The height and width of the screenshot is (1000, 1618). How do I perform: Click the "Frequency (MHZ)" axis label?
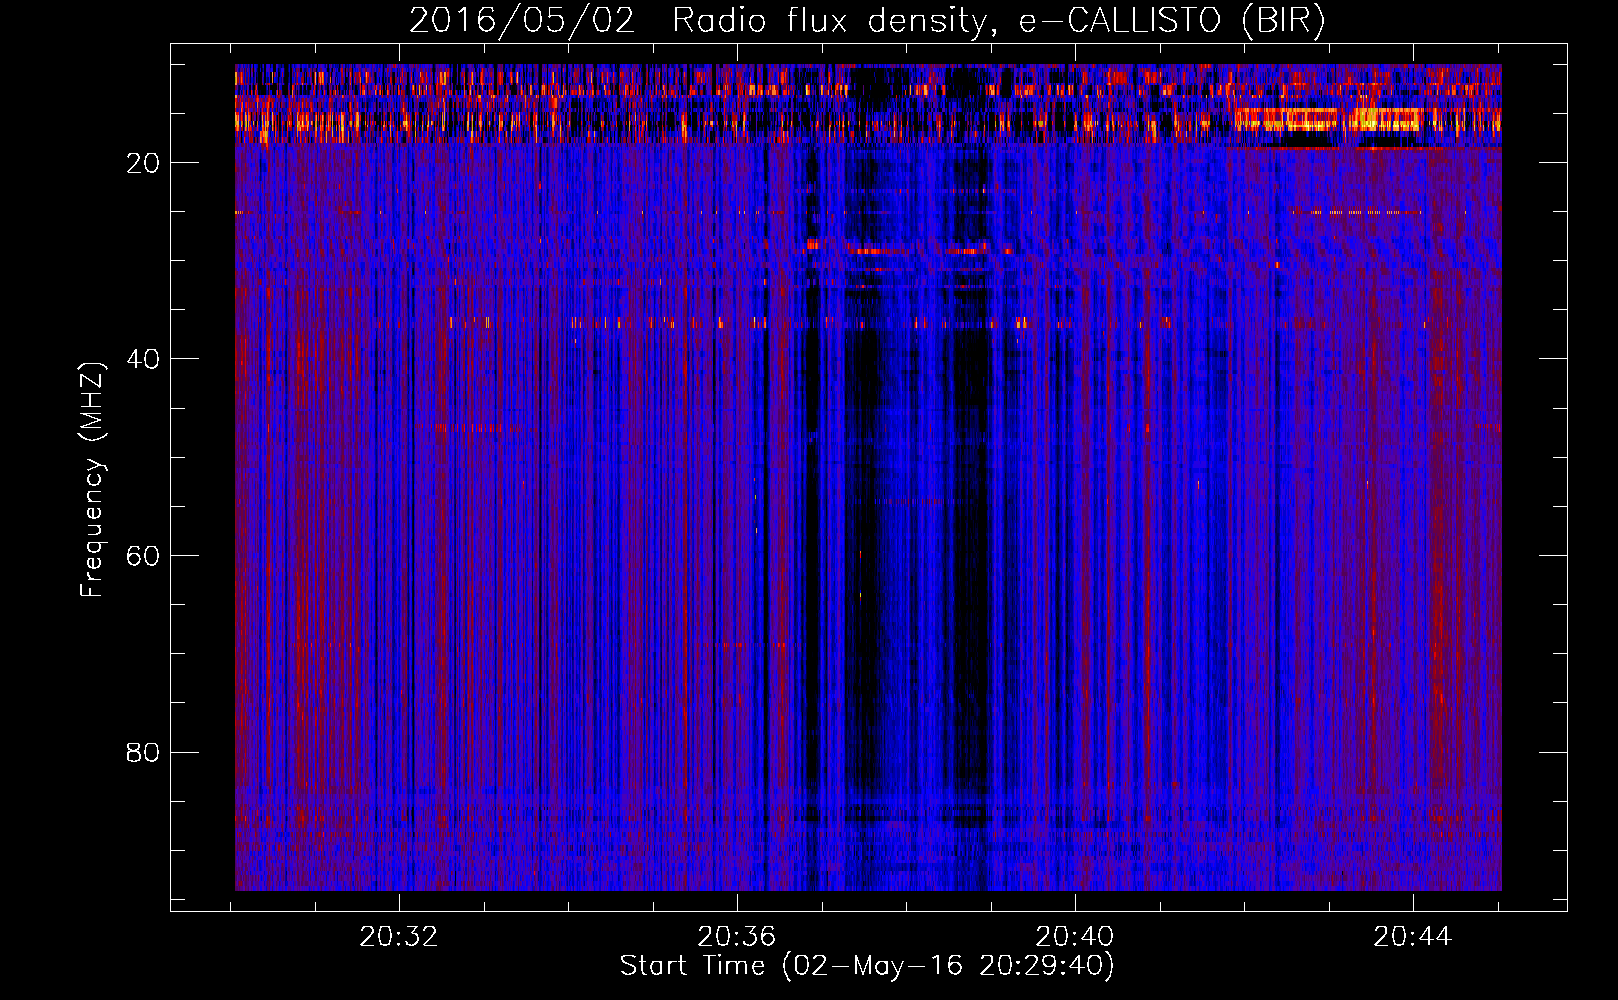pyautogui.click(x=91, y=480)
